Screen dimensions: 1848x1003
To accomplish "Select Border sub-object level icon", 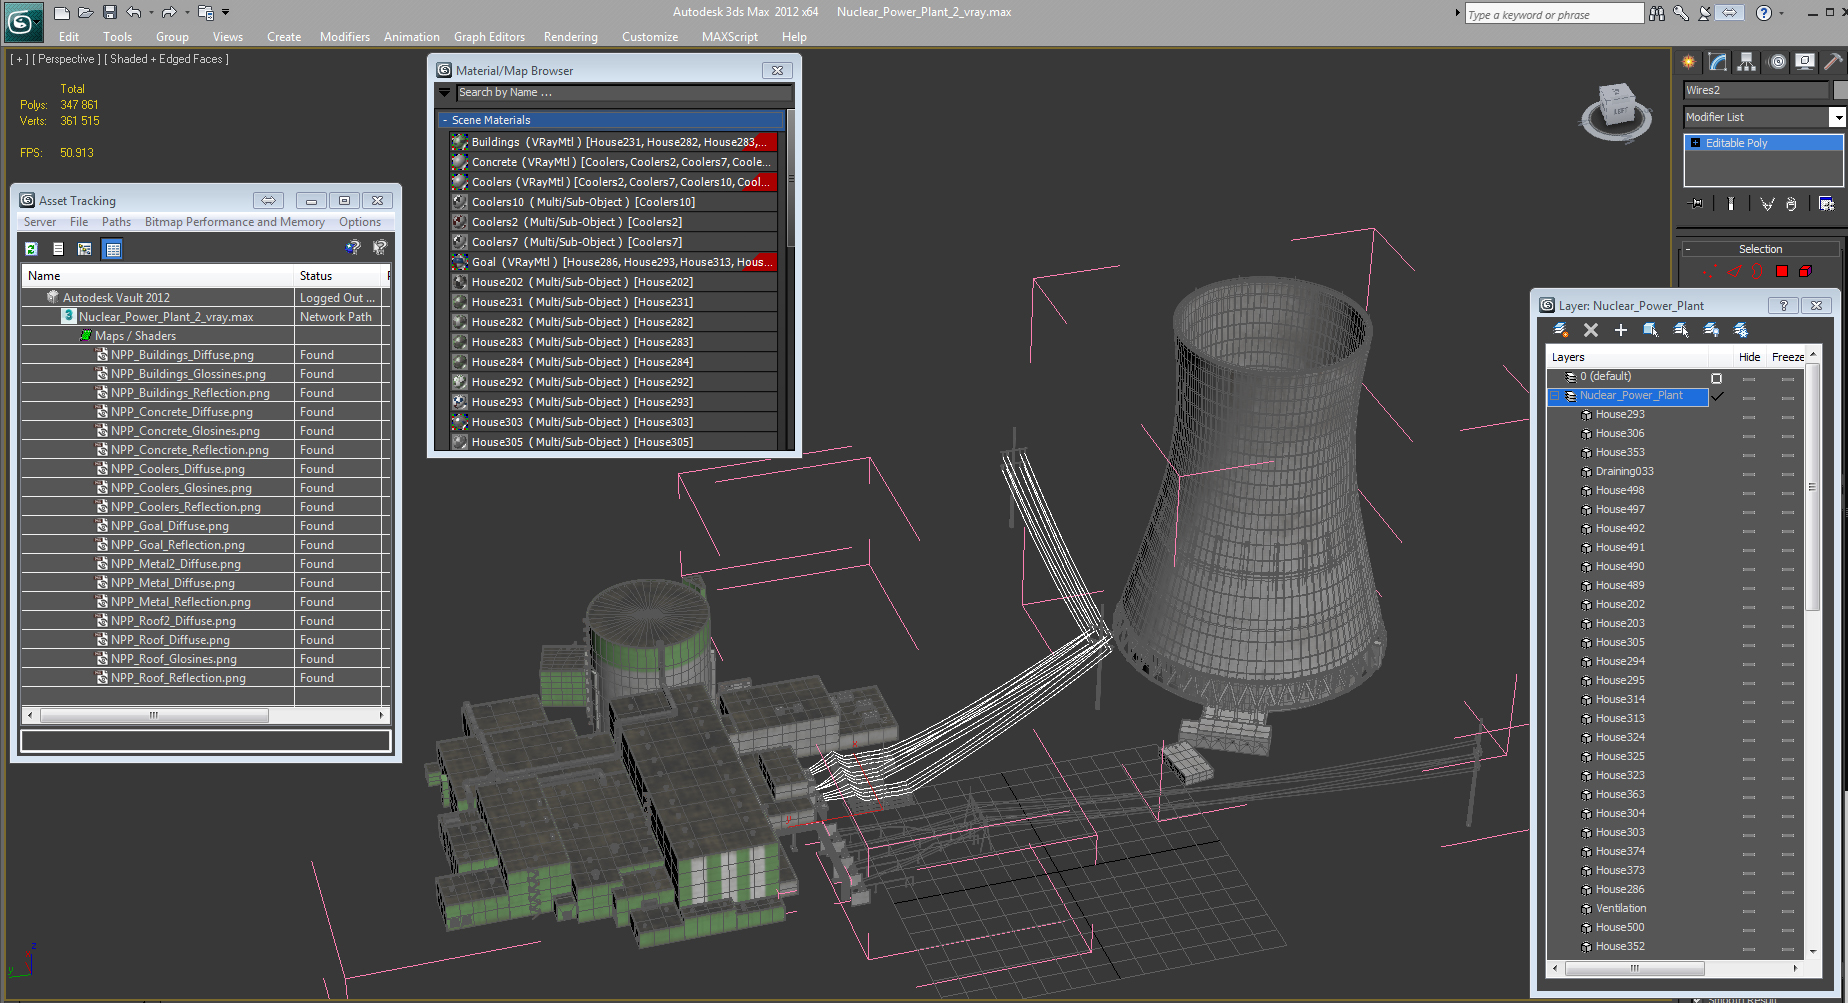I will point(1757,272).
